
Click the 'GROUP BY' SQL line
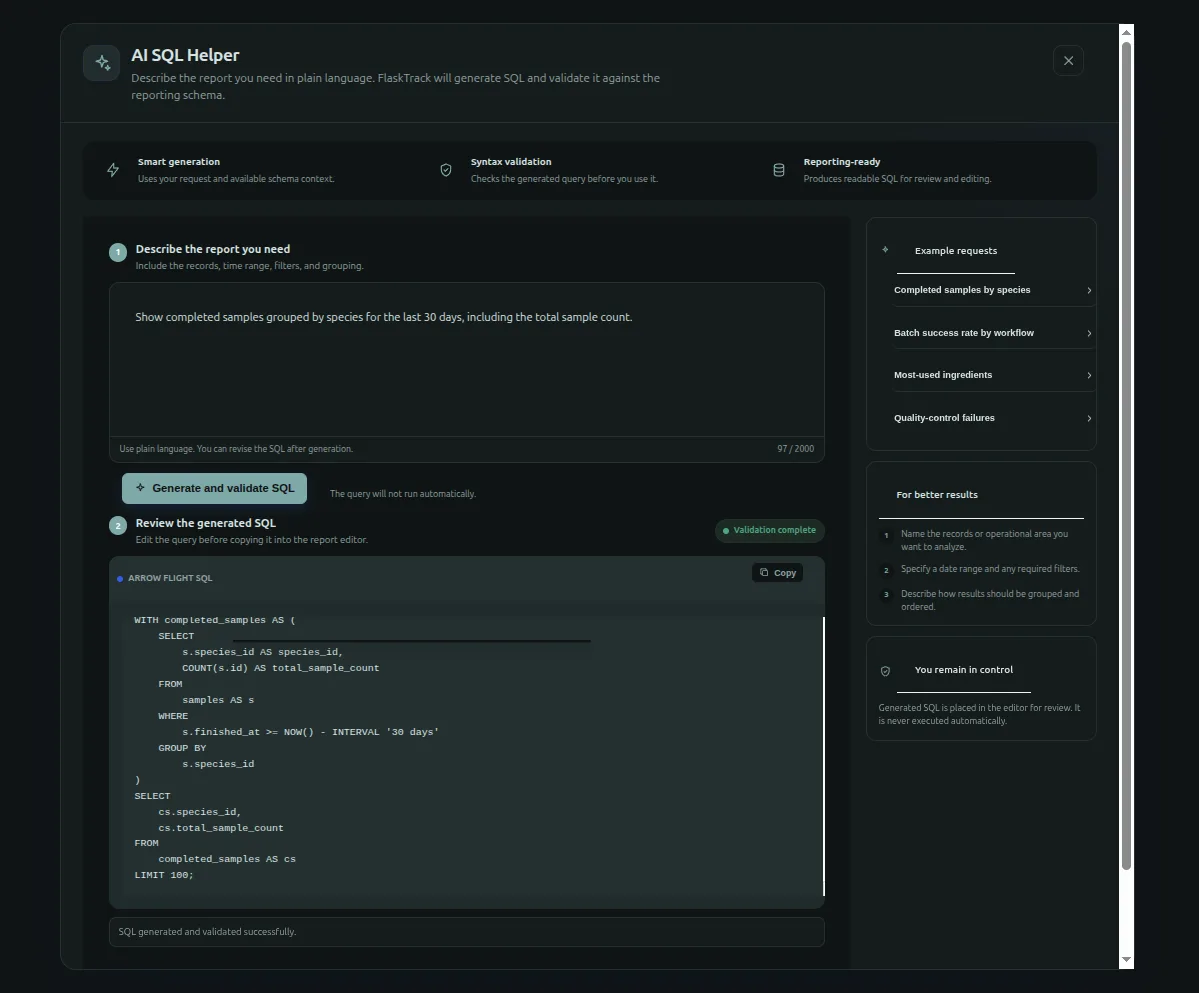pyautogui.click(x=182, y=748)
